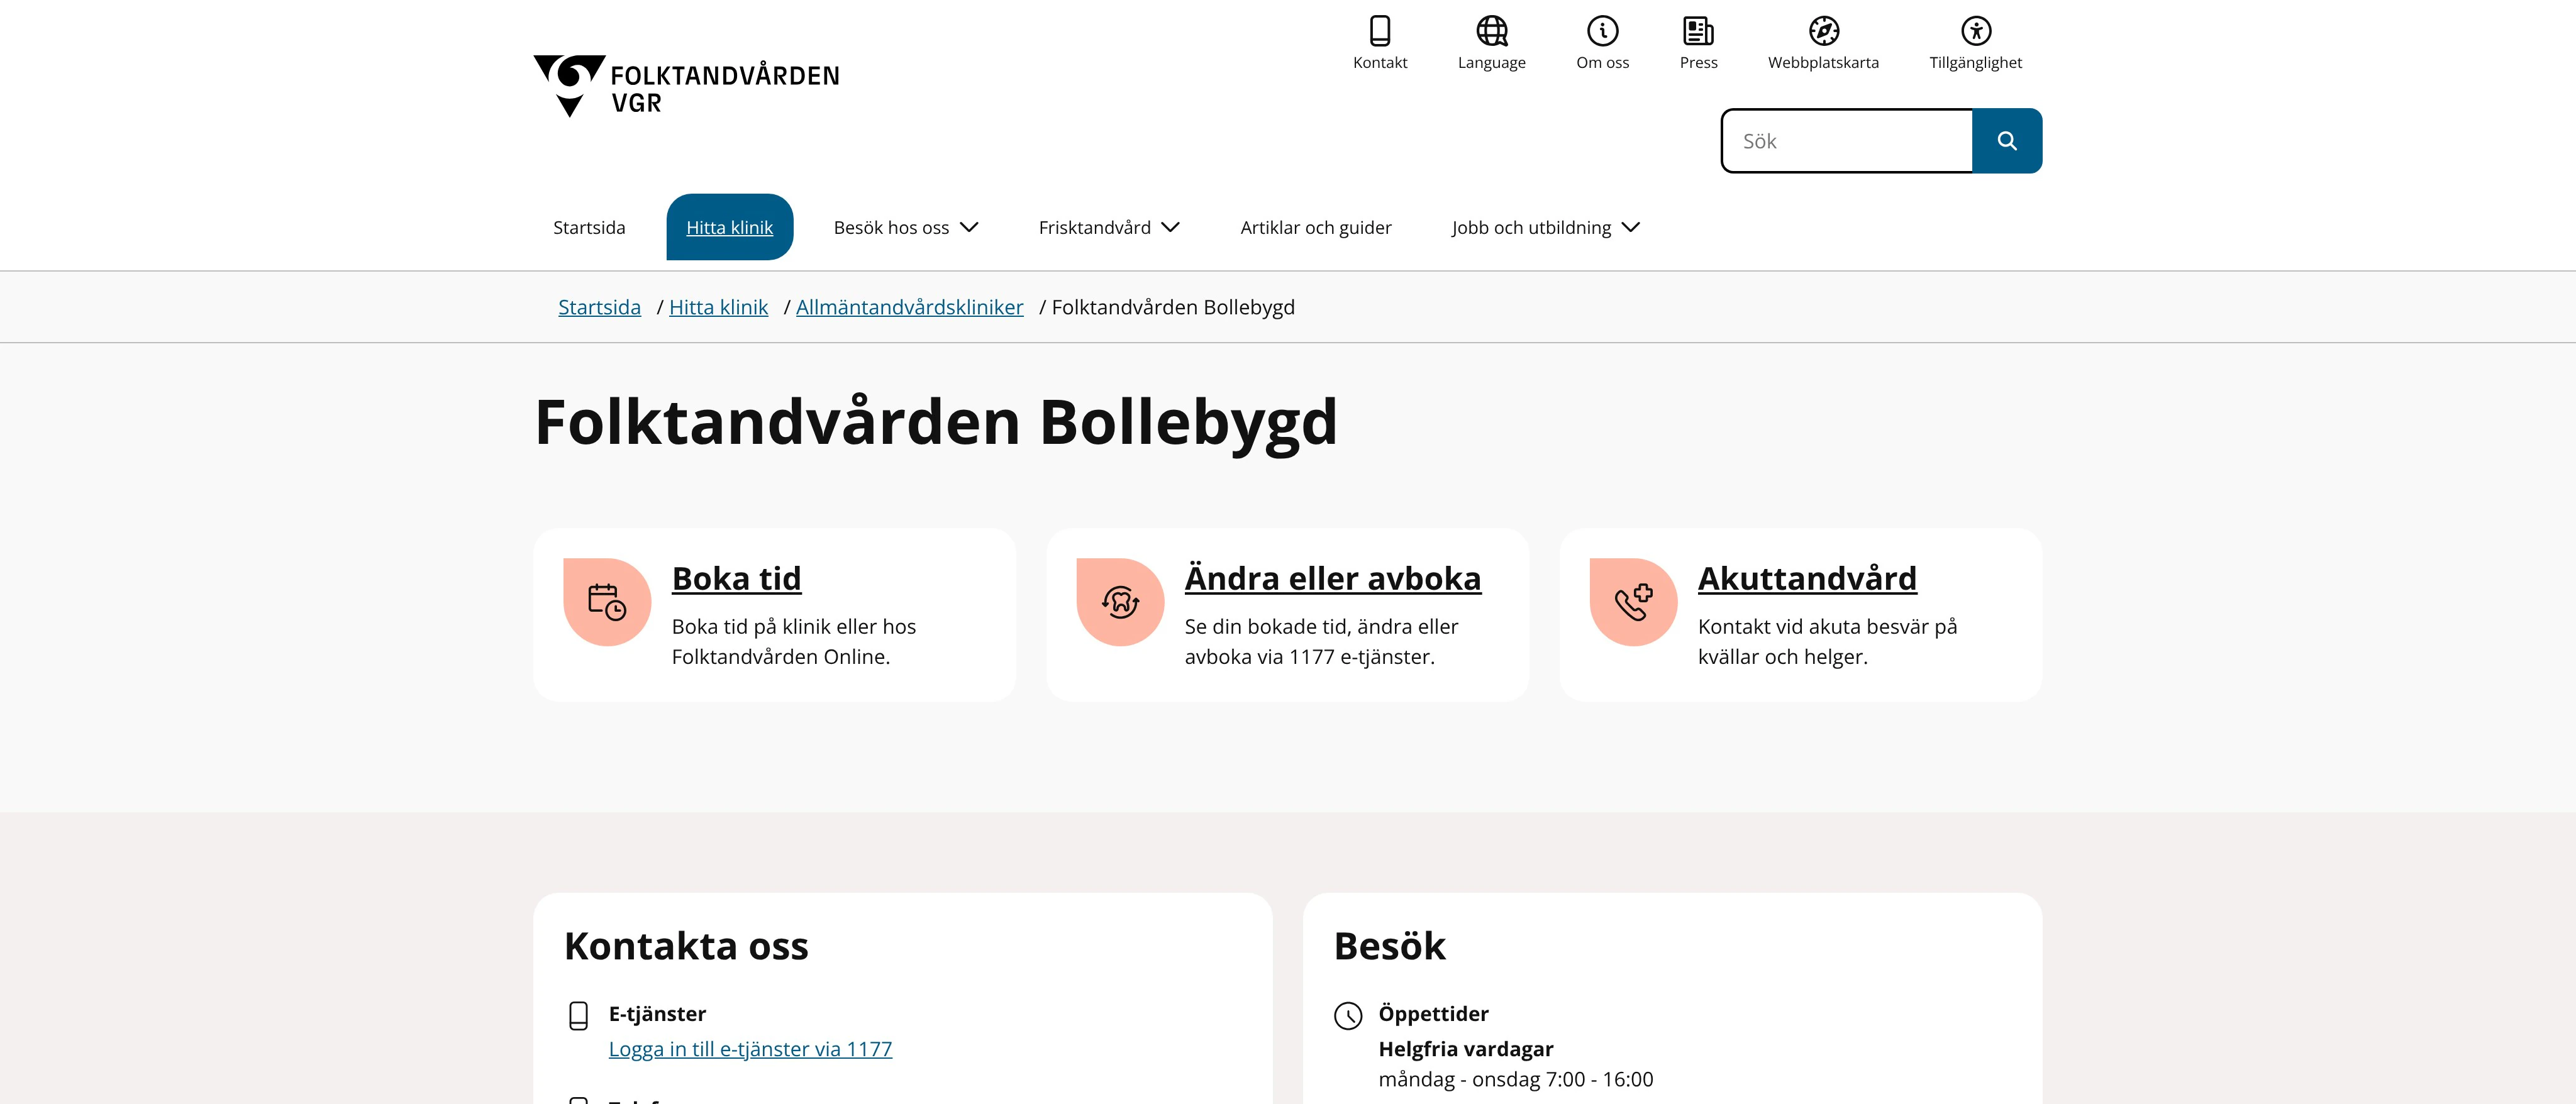
Task: Focus the Sök search field
Action: point(1847,141)
